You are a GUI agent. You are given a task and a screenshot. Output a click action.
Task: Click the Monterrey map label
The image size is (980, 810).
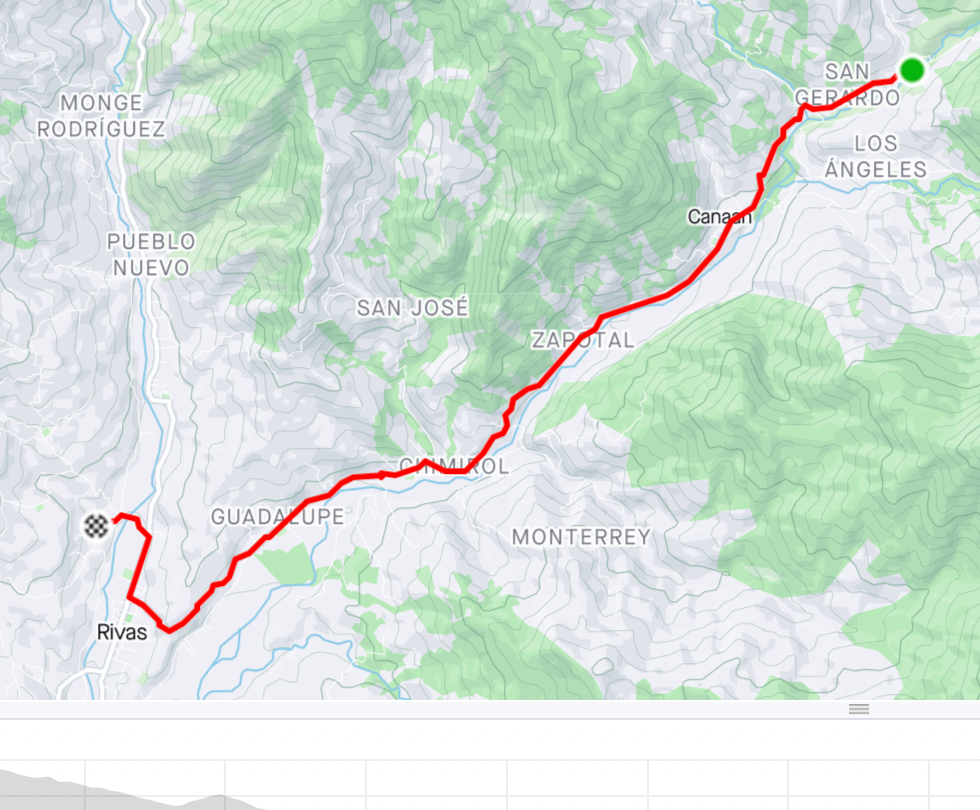coord(581,537)
